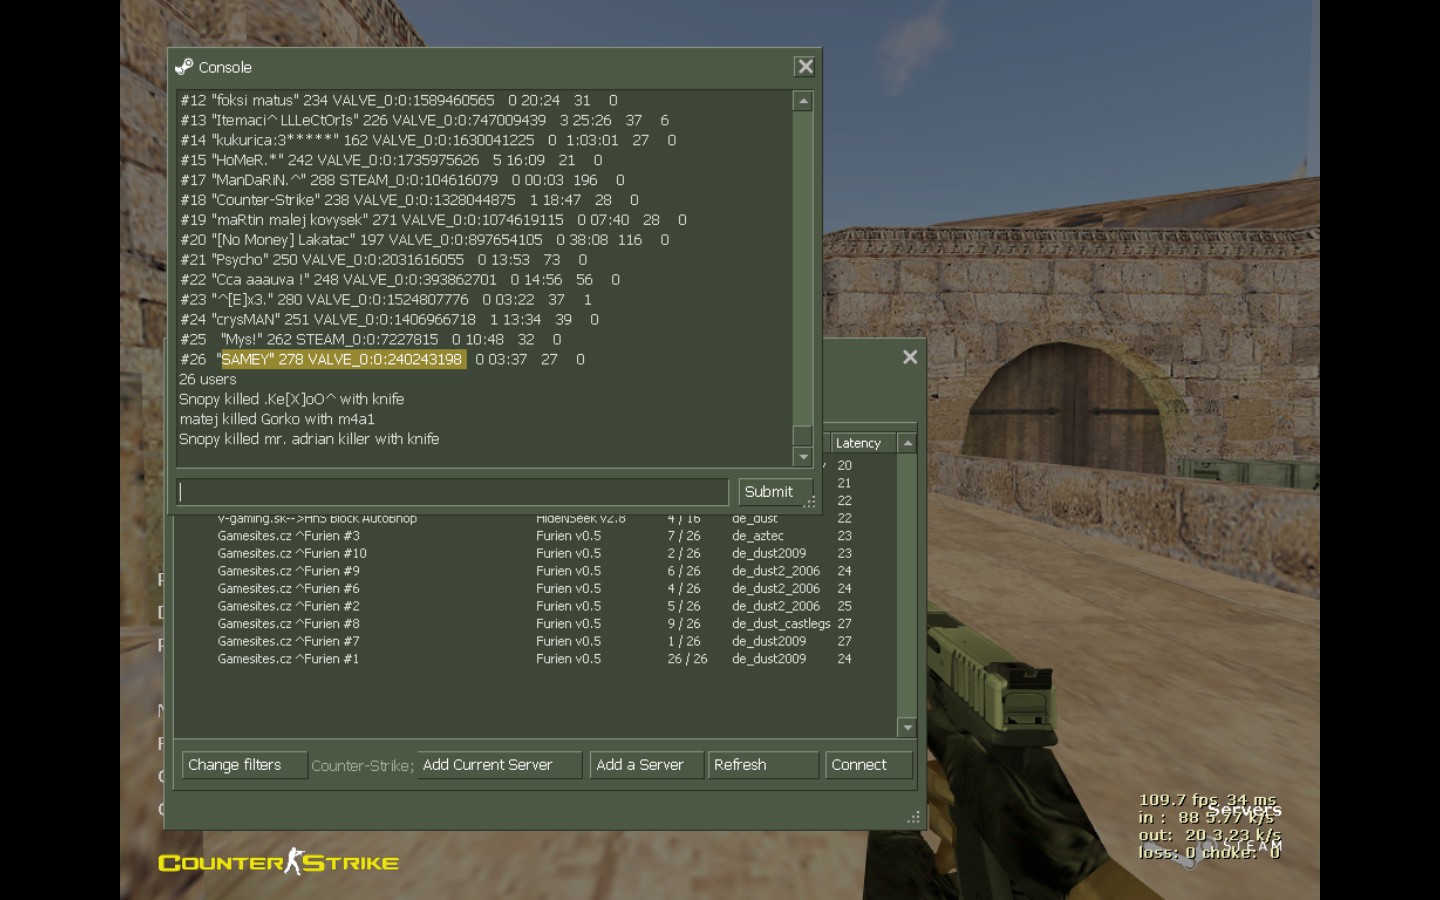The width and height of the screenshot is (1440, 900).
Task: Close the server browser window
Action: (910, 357)
